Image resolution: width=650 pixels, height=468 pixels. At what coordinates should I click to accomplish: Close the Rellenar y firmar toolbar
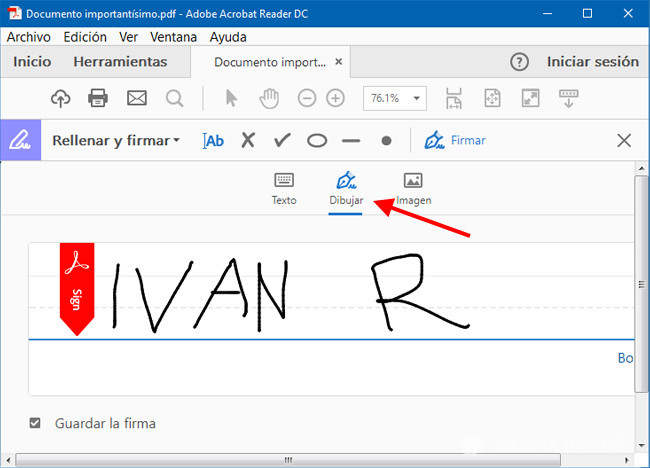pos(624,141)
